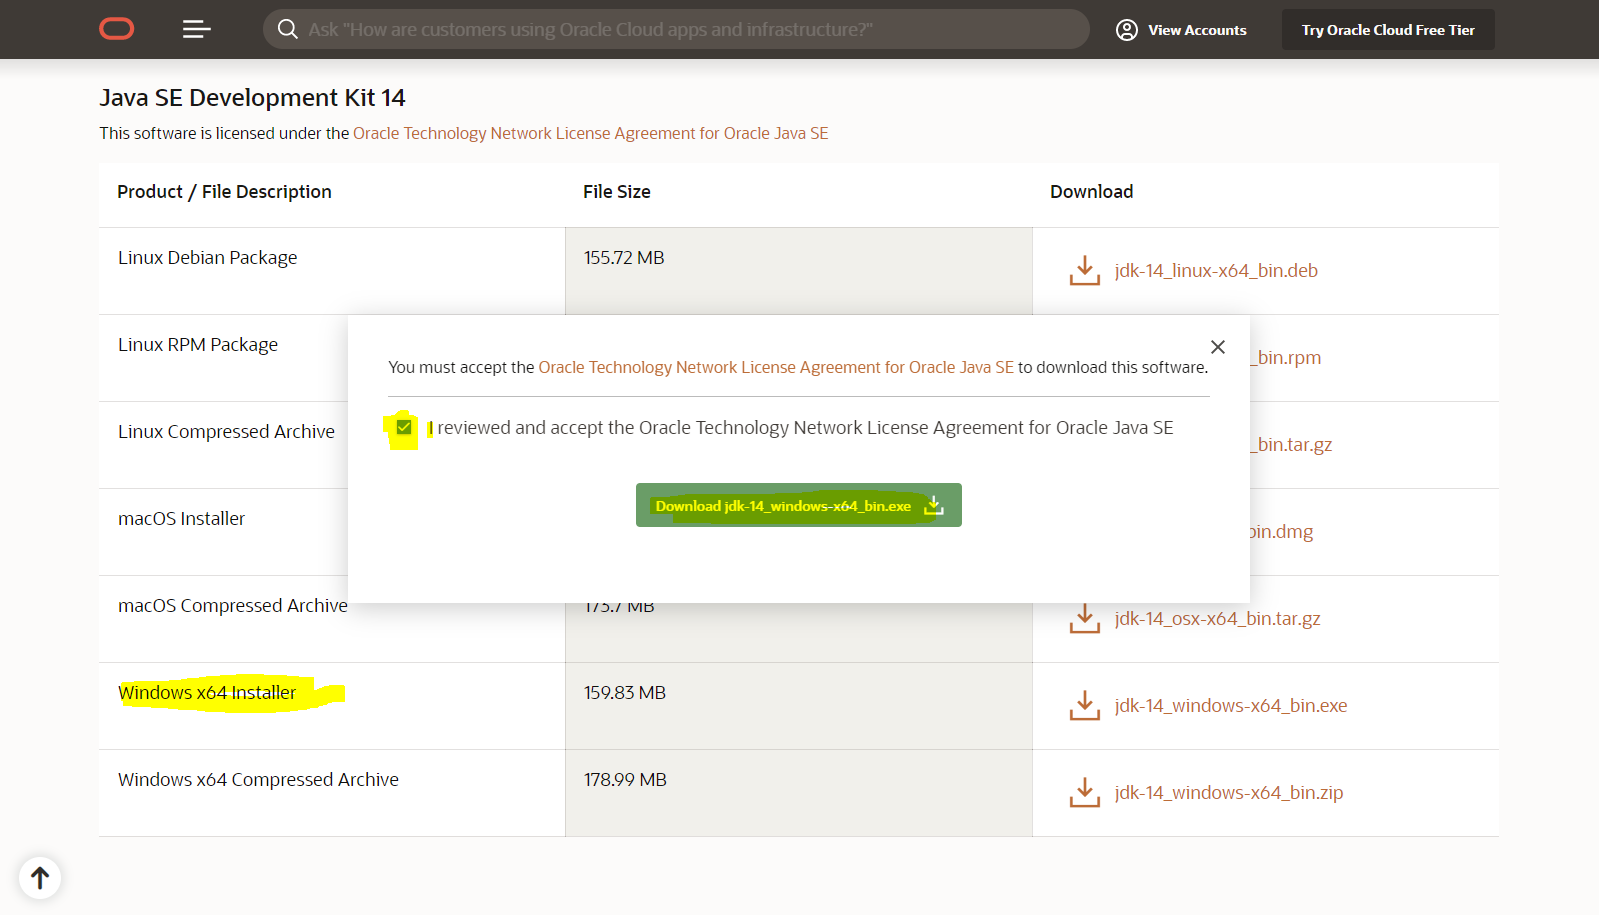Click Download jdk-14_windows-x64_bin.exe green button

pos(798,505)
